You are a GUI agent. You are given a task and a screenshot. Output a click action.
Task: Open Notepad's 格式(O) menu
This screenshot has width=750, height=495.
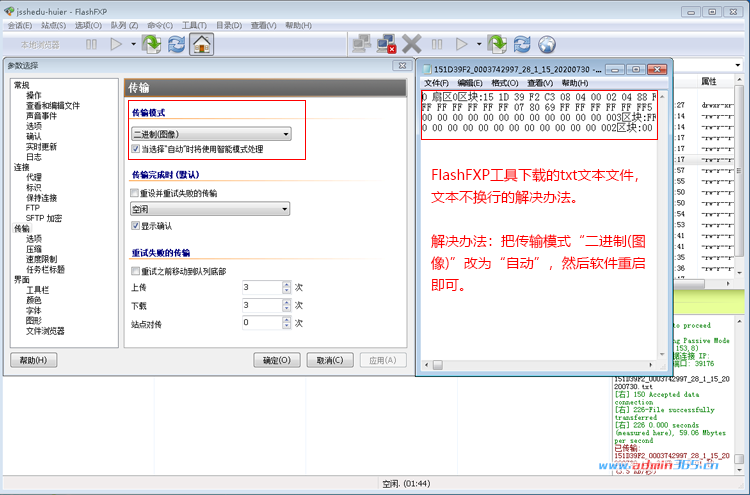[x=505, y=83]
